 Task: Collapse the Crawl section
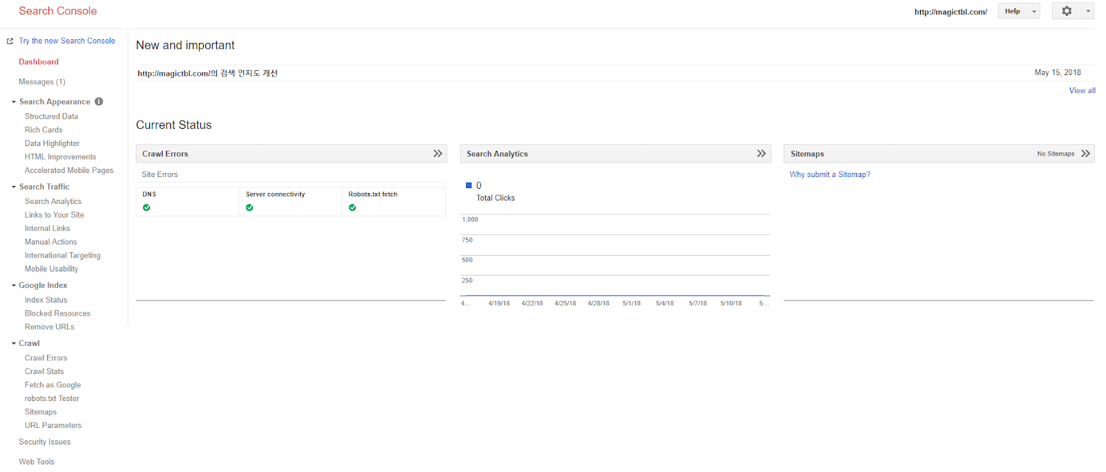pyautogui.click(x=14, y=344)
